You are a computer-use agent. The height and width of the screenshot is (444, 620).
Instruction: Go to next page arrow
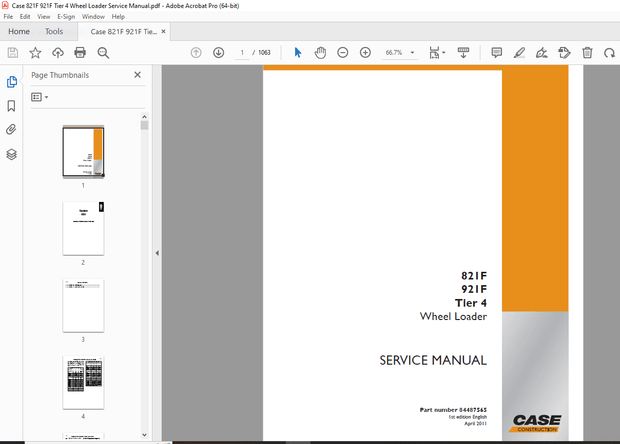[x=219, y=53]
